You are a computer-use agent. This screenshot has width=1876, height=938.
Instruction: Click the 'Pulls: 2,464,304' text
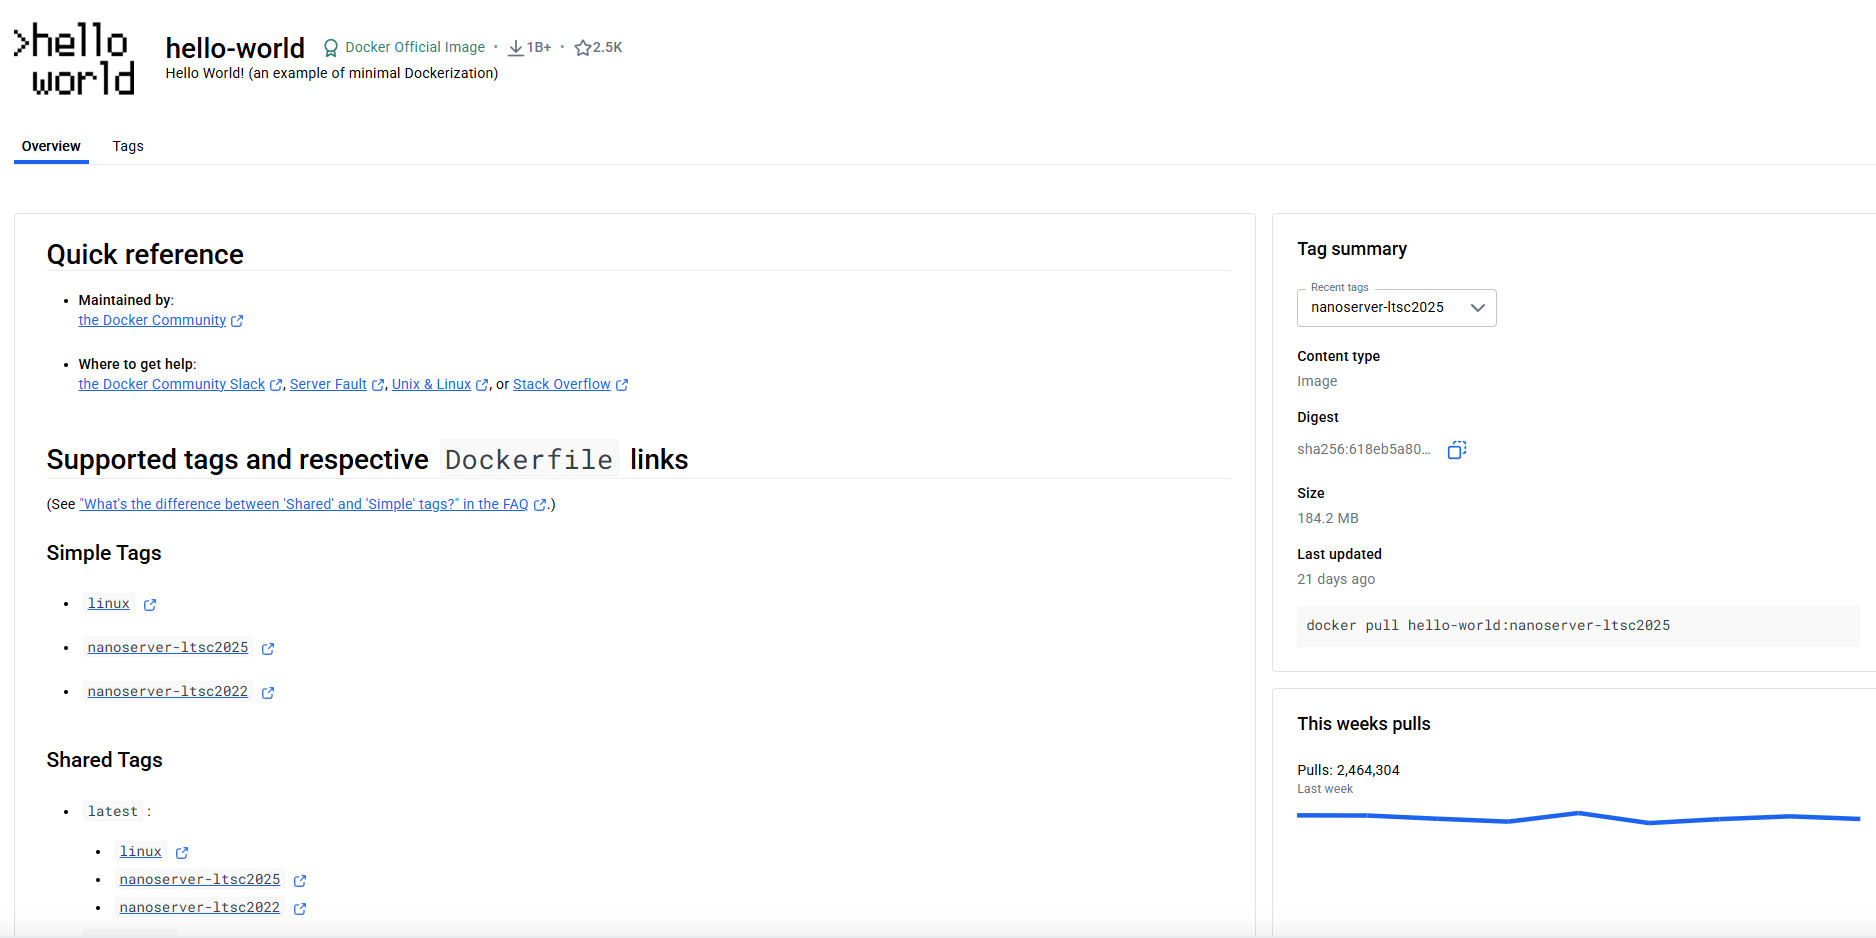1348,770
